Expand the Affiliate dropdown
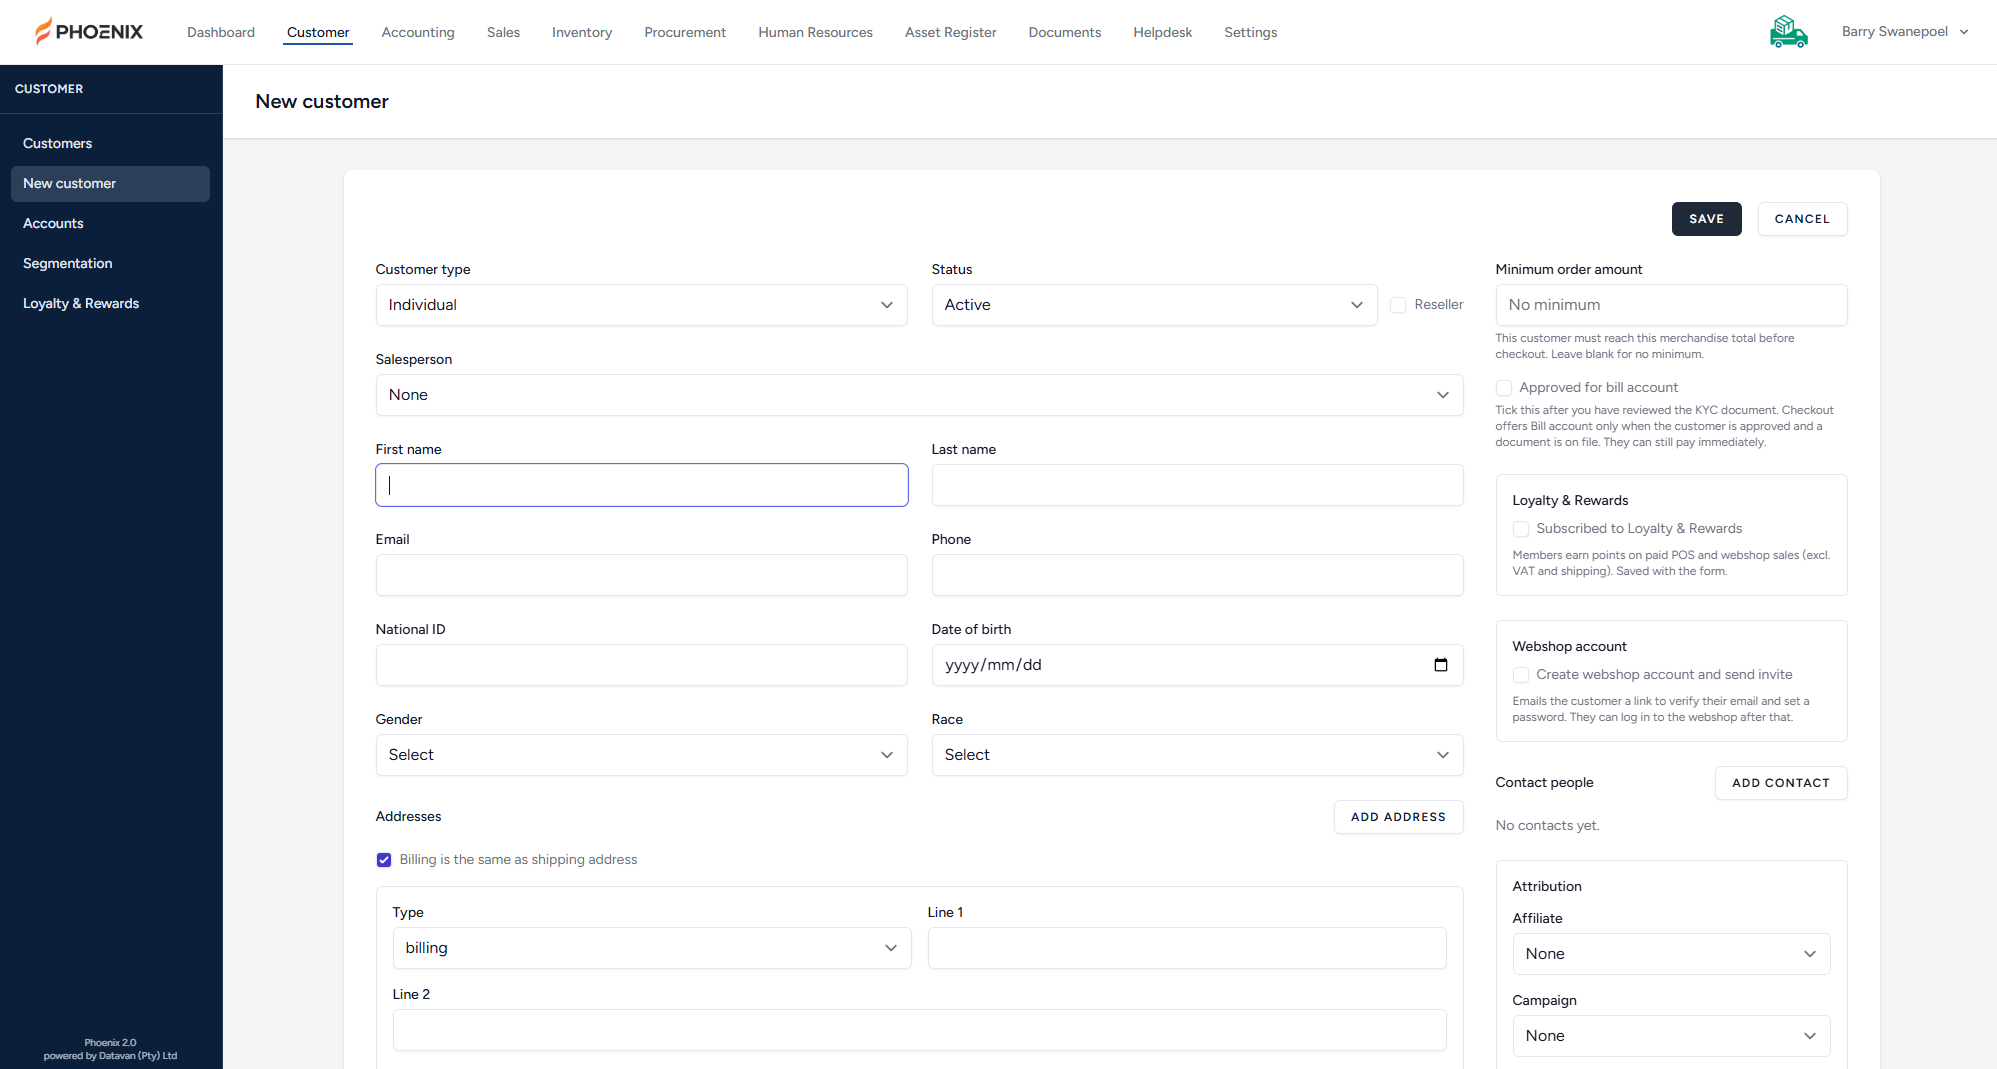1997x1069 pixels. click(x=1671, y=954)
